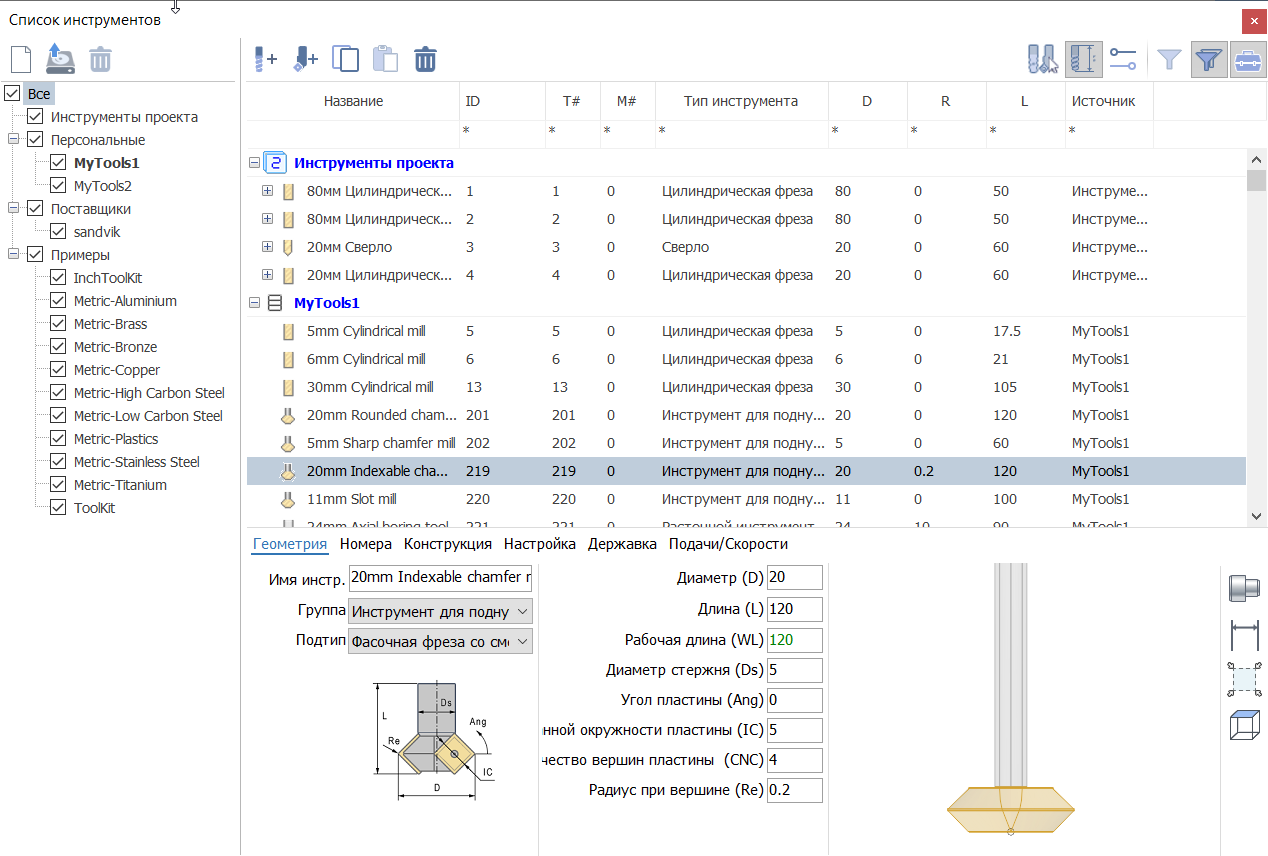Click the drill icon in 20мм Сверло row
This screenshot has width=1268, height=856.
tap(287, 247)
